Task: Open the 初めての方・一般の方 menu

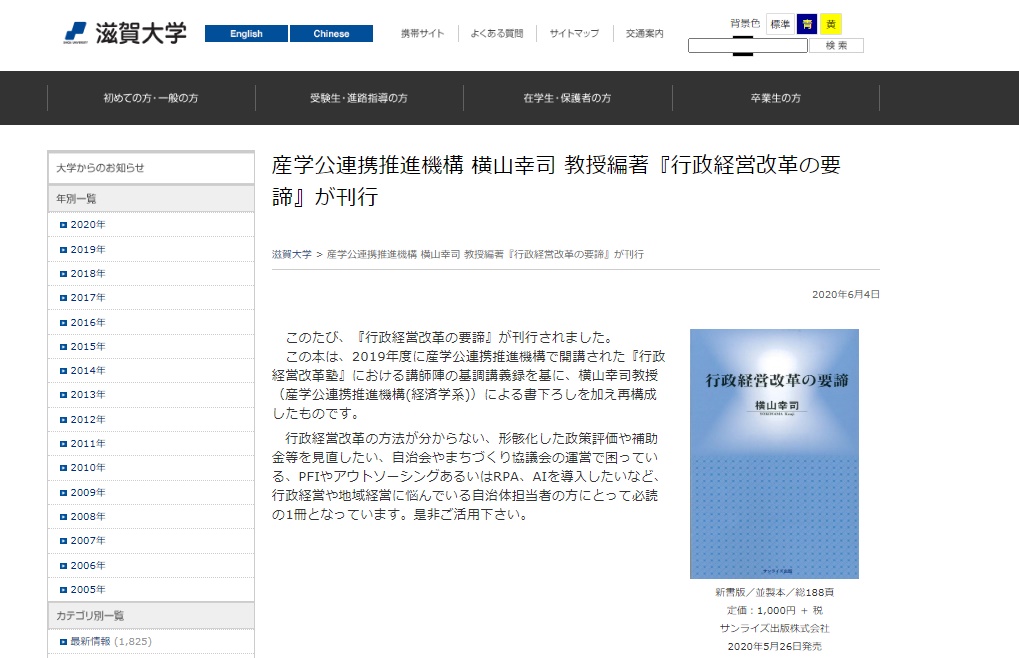Action: tap(151, 98)
